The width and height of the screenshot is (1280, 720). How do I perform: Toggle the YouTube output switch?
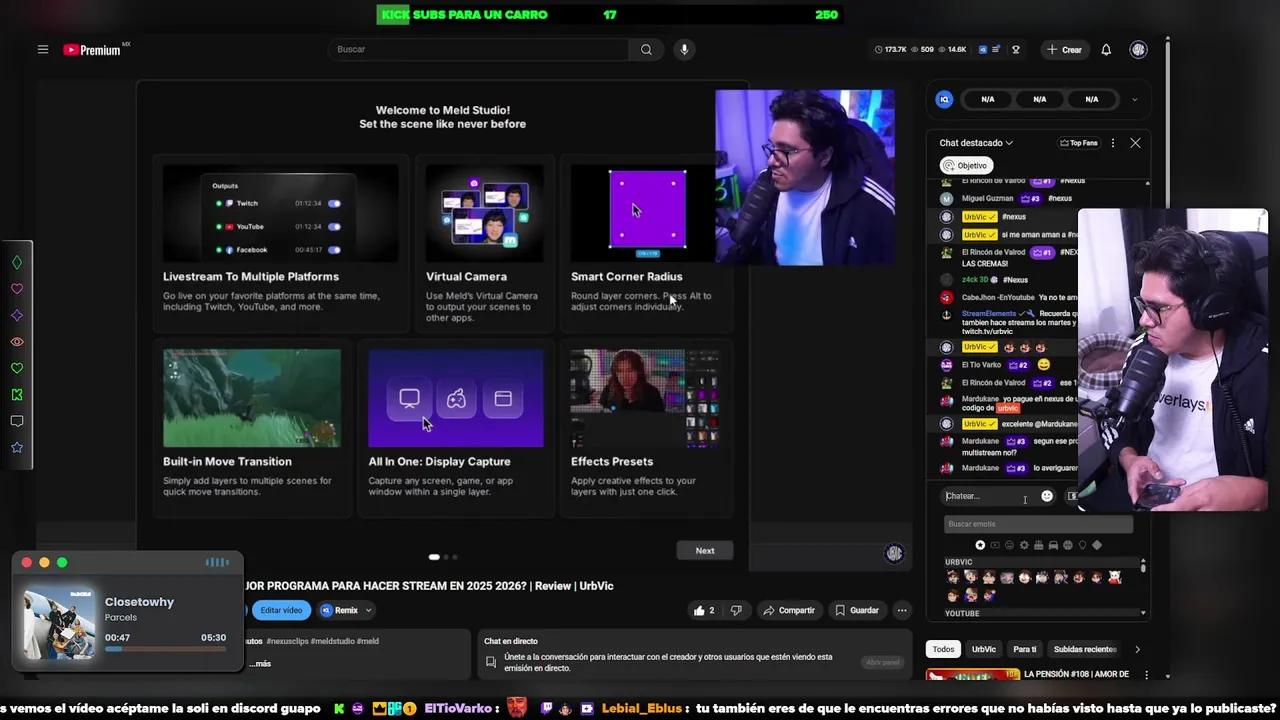pyautogui.click(x=334, y=226)
